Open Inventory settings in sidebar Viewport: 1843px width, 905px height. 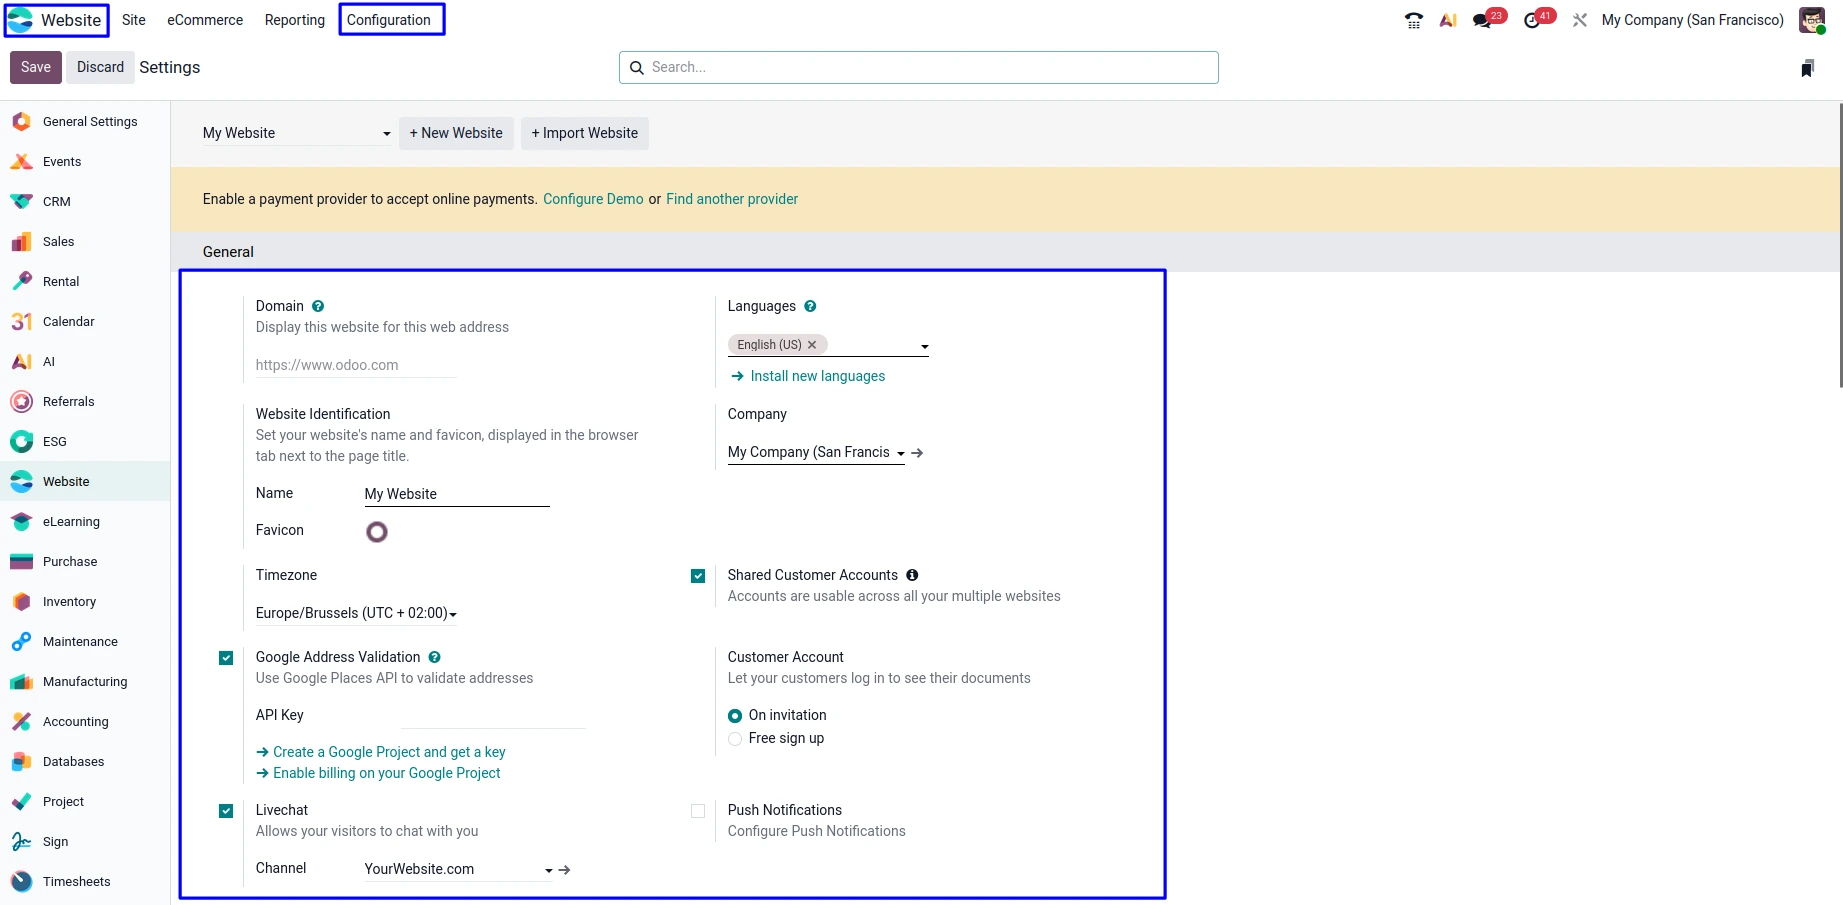[85, 601]
